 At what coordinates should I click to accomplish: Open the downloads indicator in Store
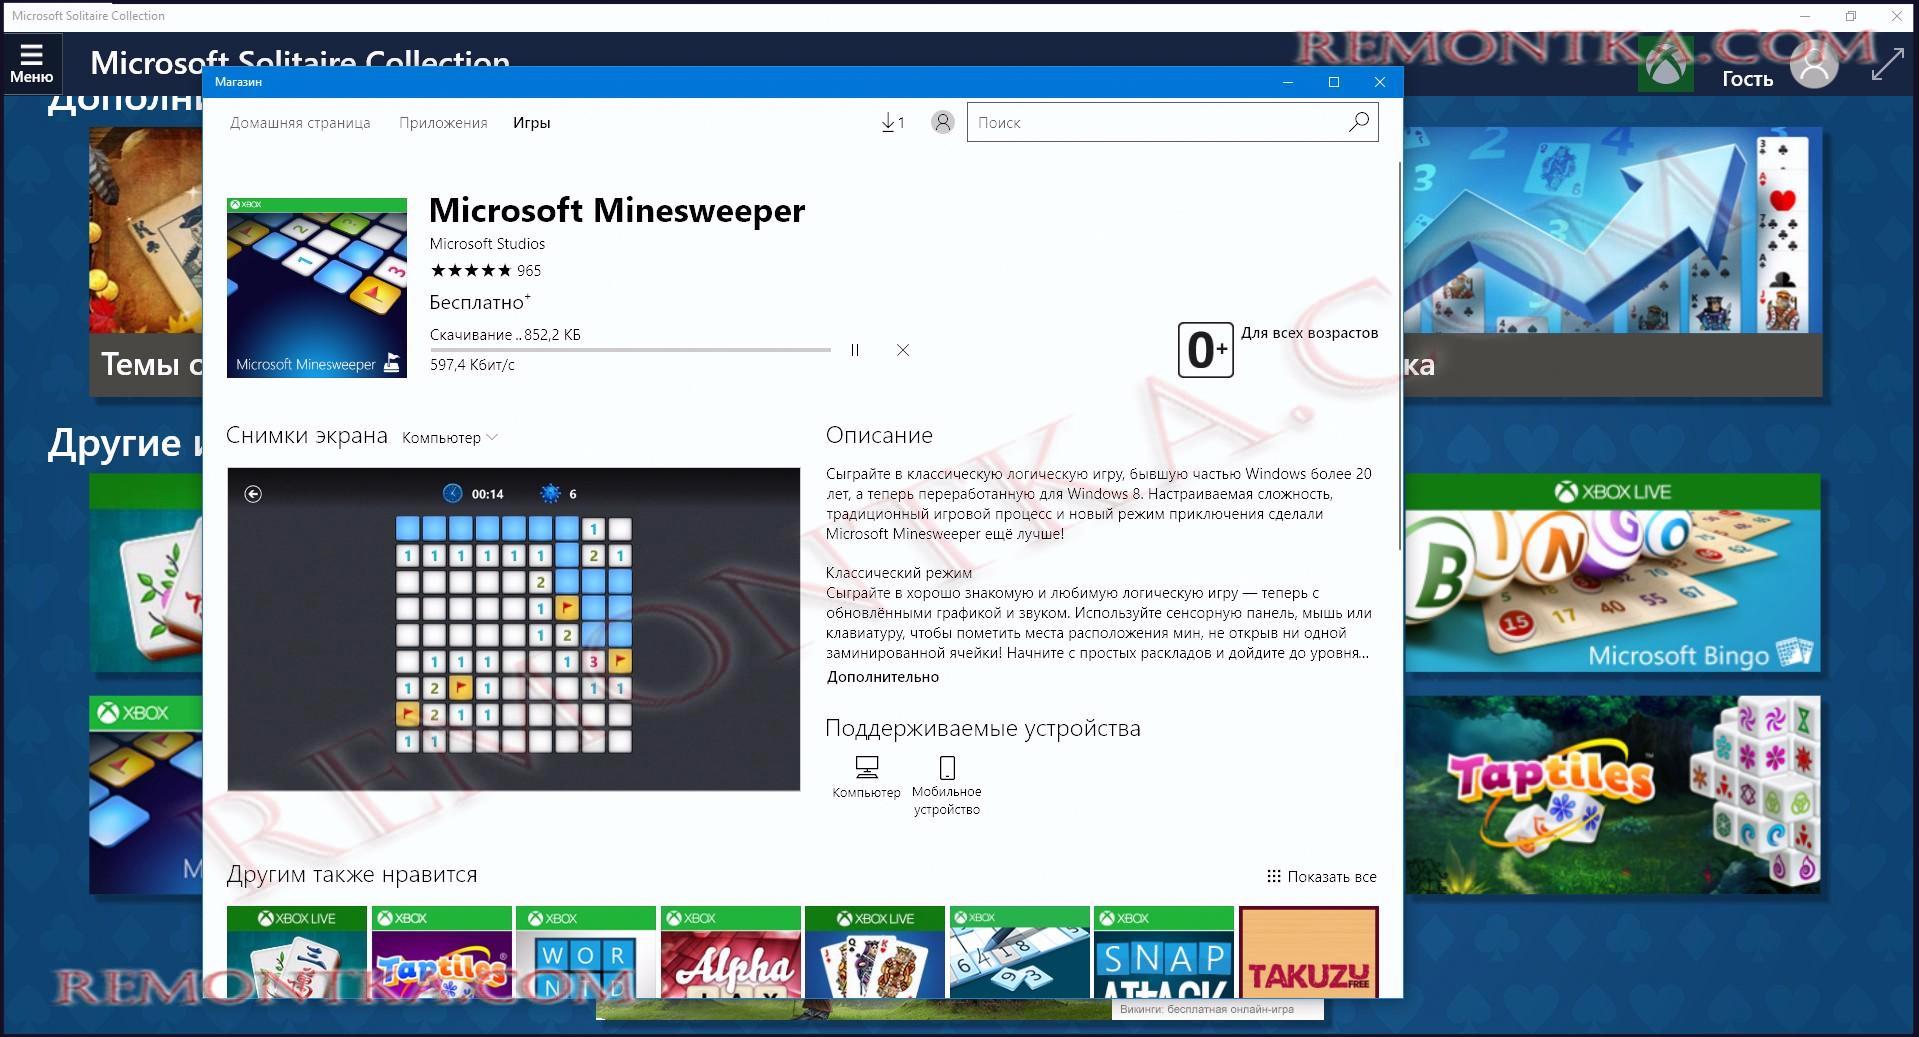[x=892, y=122]
